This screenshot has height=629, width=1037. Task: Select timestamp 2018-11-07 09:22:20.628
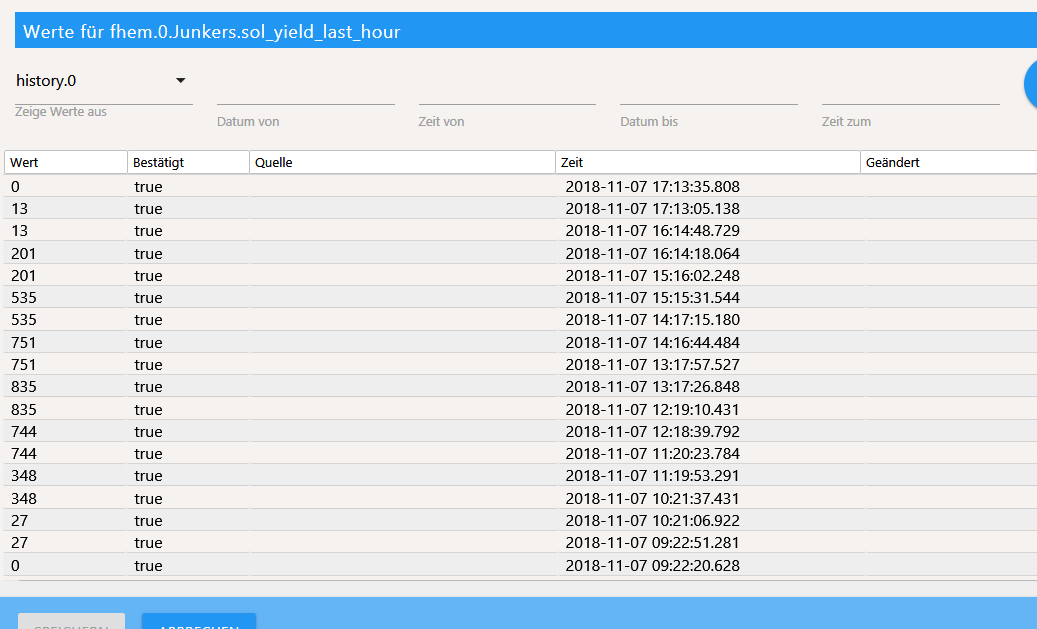click(652, 566)
